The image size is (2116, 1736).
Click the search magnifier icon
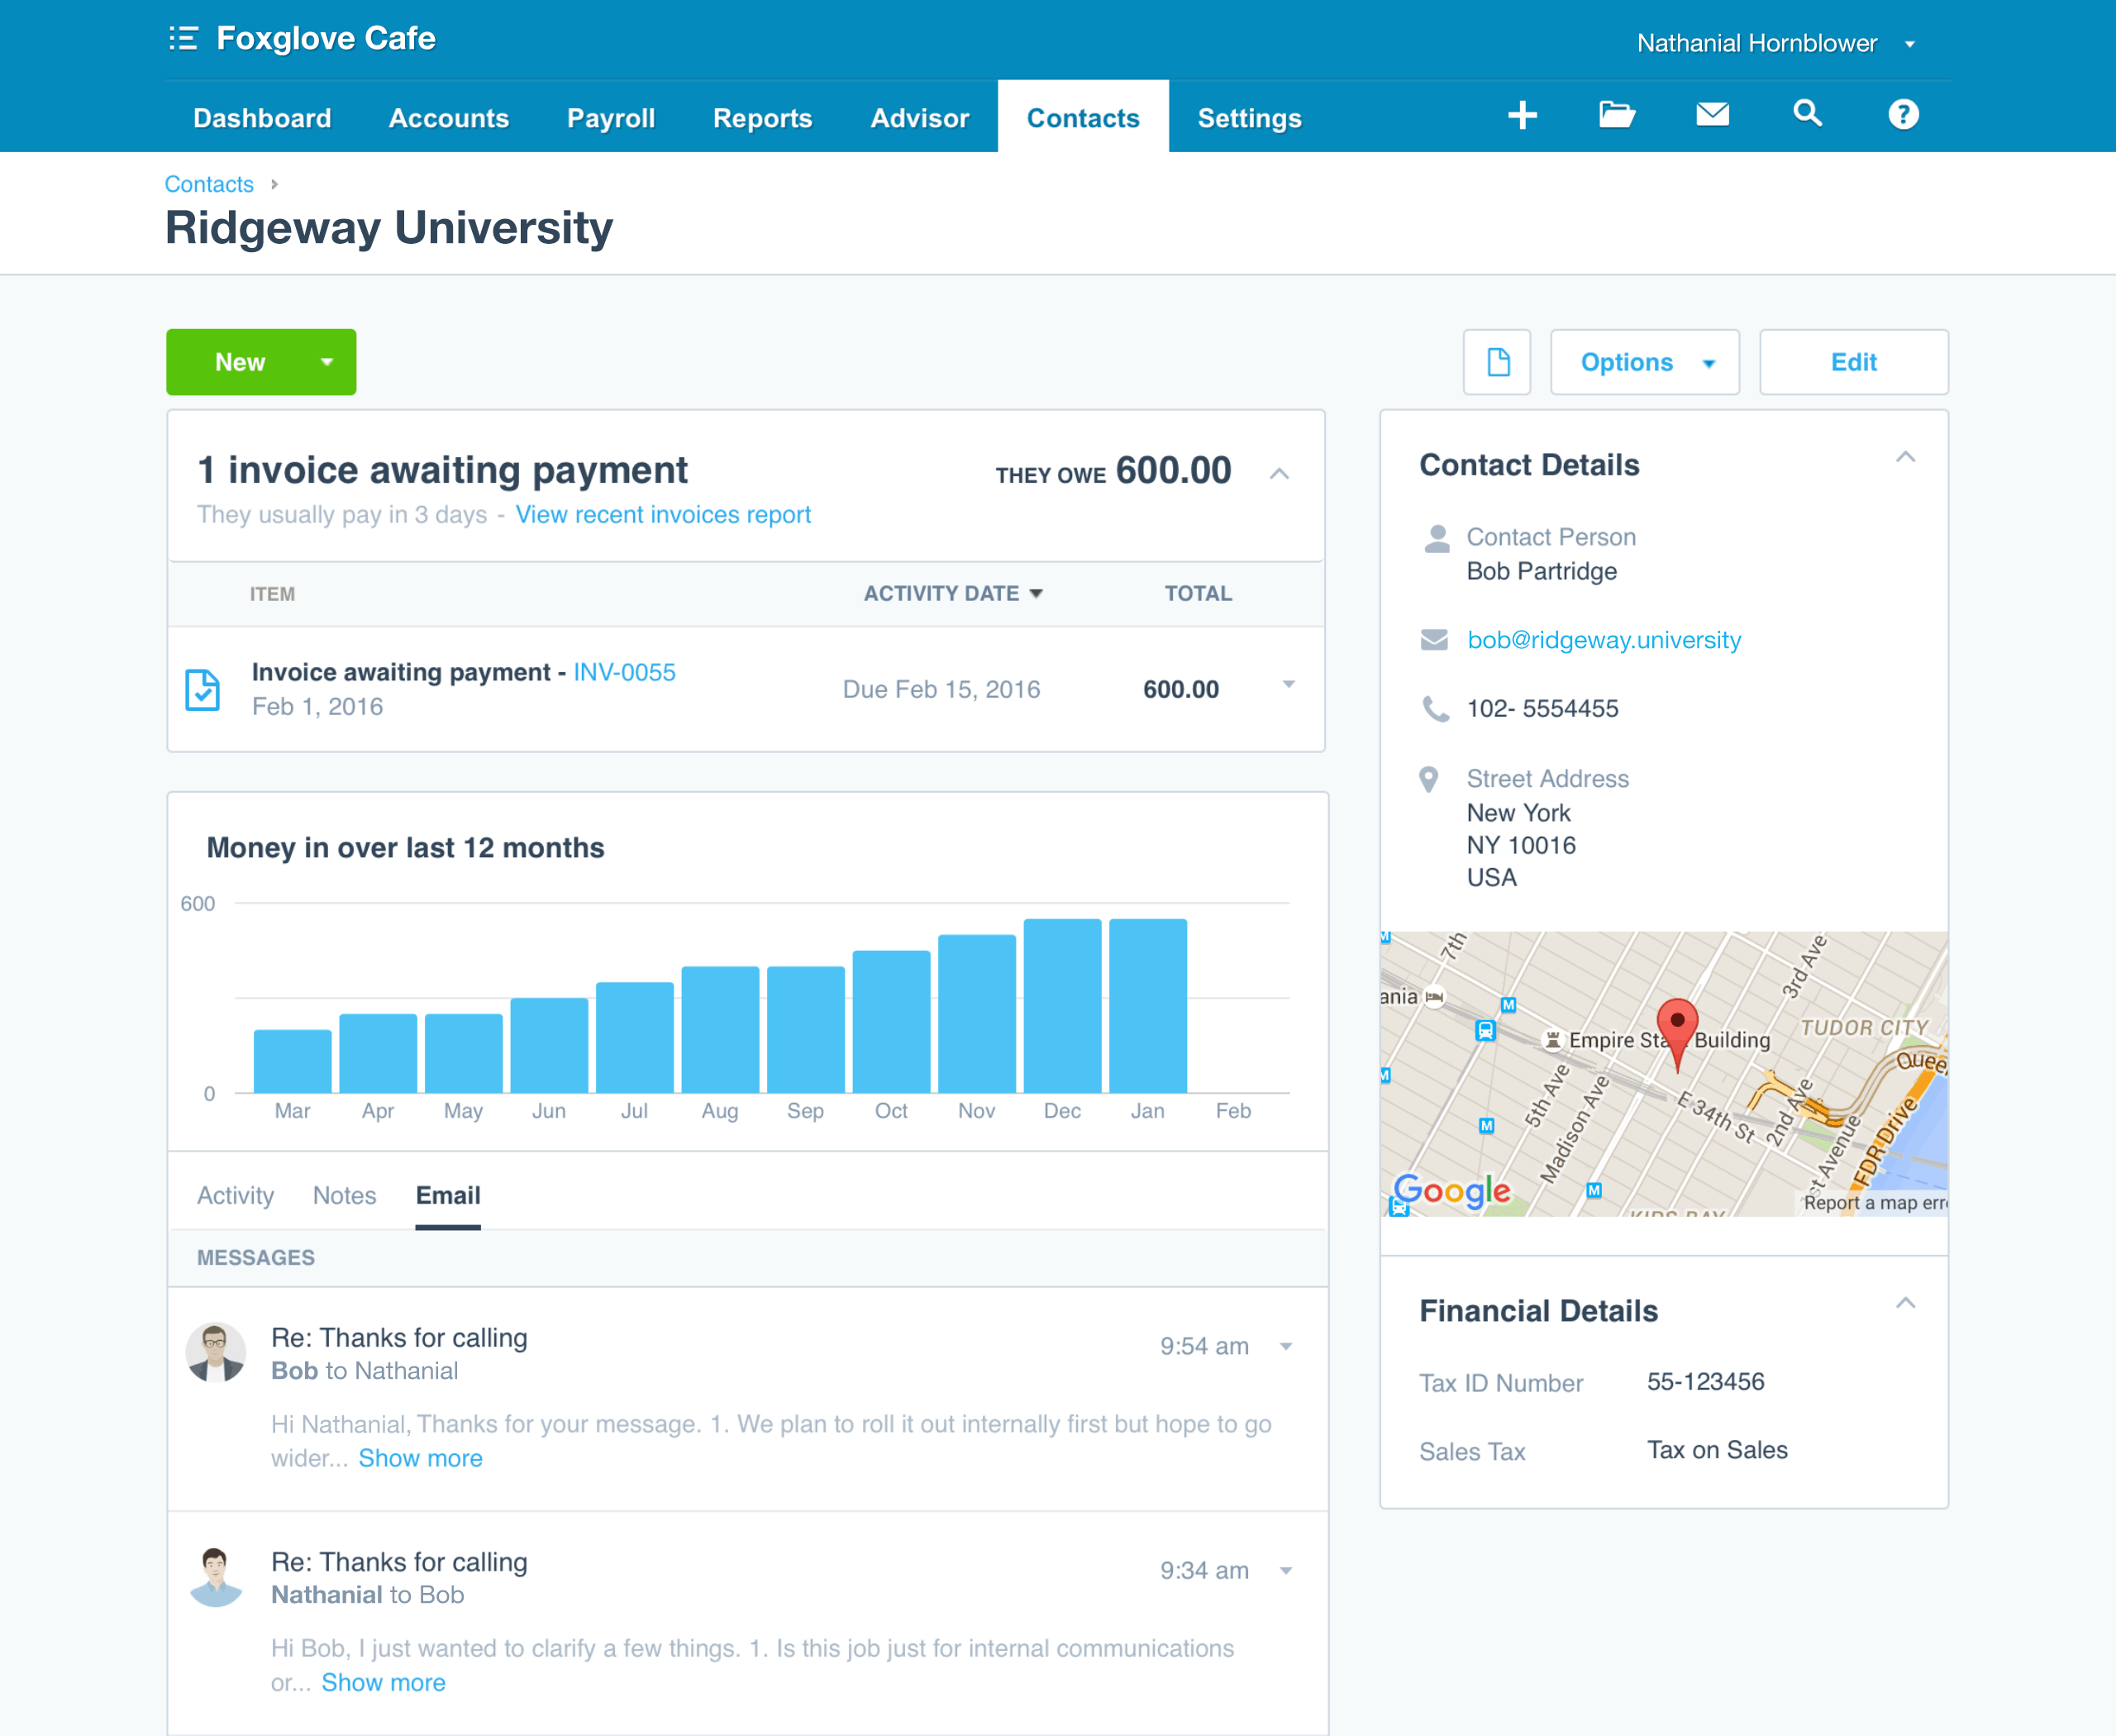coord(1807,114)
